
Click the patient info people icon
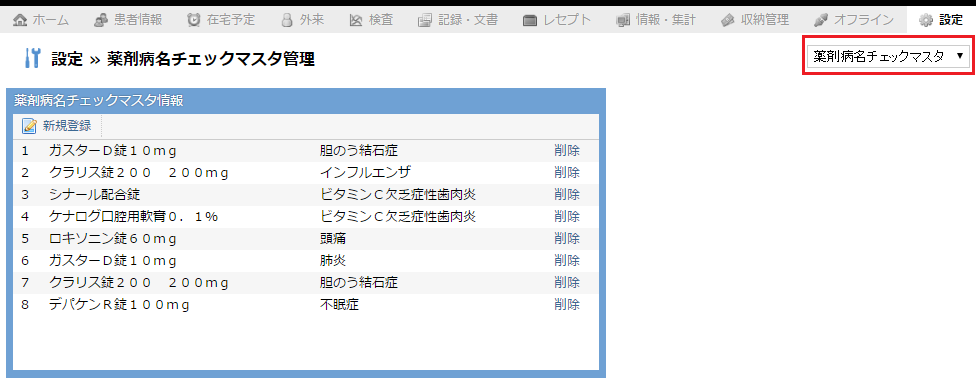101,20
